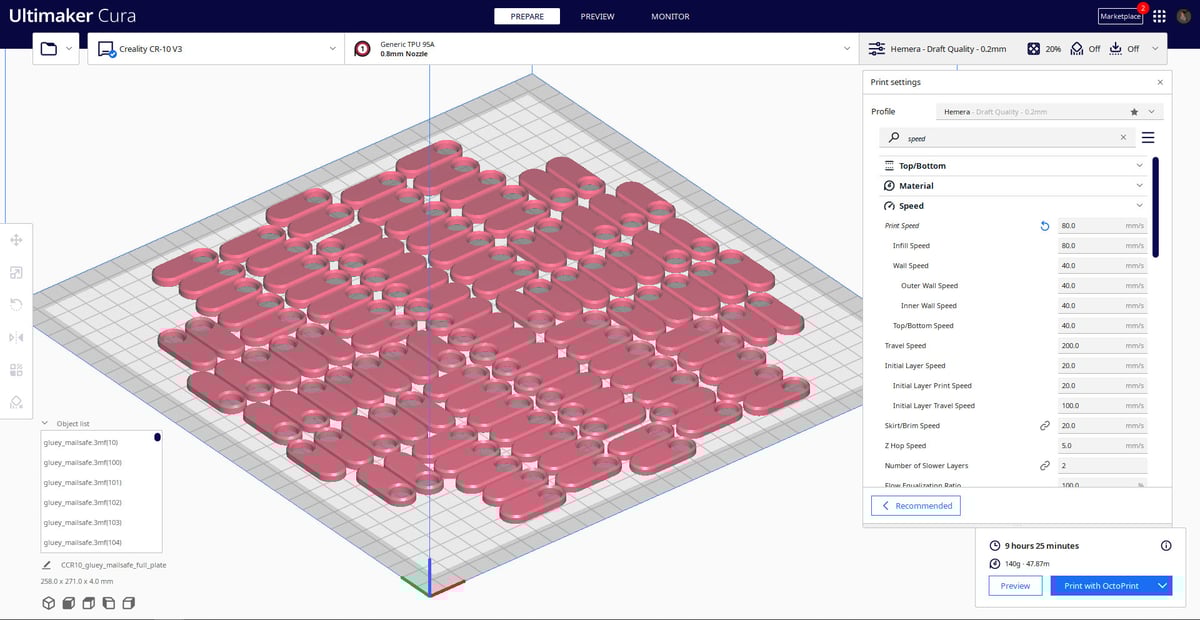Image resolution: width=1200 pixels, height=620 pixels.
Task: Edit the Inner Wall Speed value field
Action: (1103, 306)
